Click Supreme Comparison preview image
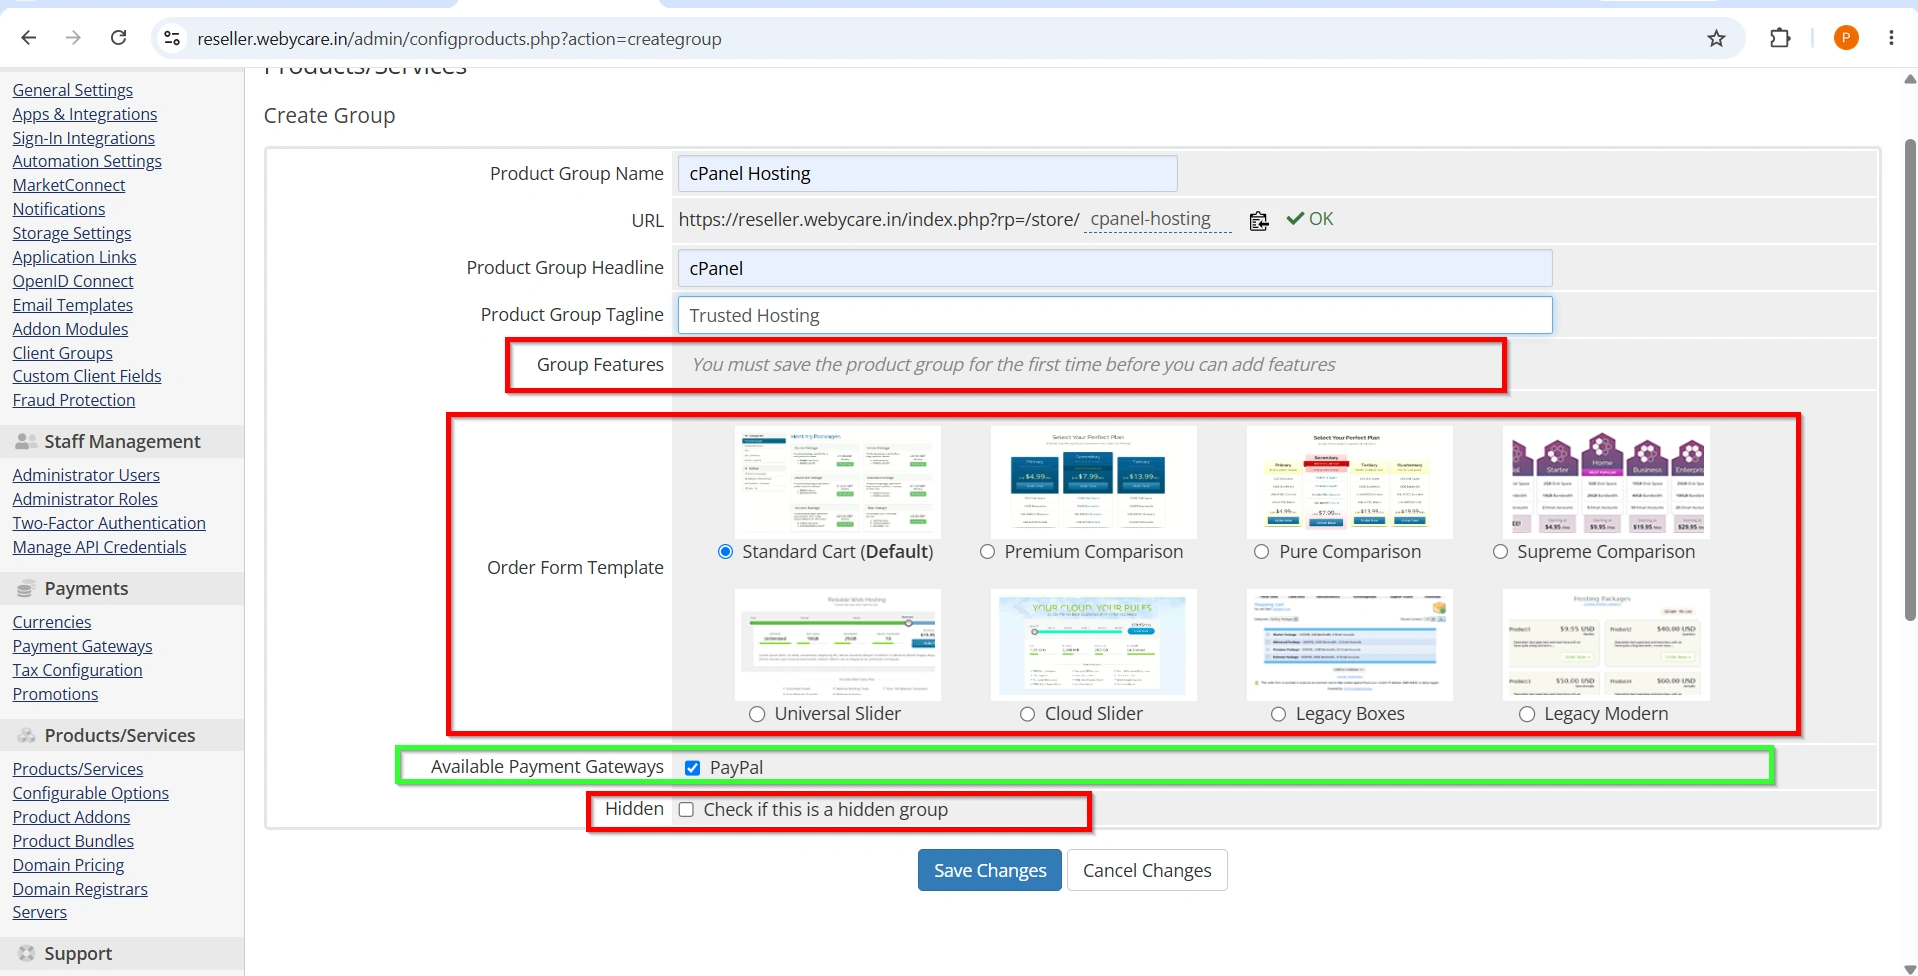Screen dimensions: 1918x976 point(1606,482)
